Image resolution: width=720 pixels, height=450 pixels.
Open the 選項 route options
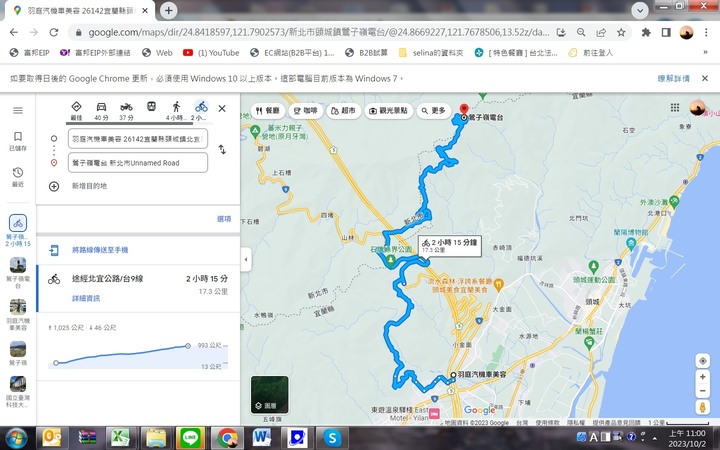coord(224,219)
